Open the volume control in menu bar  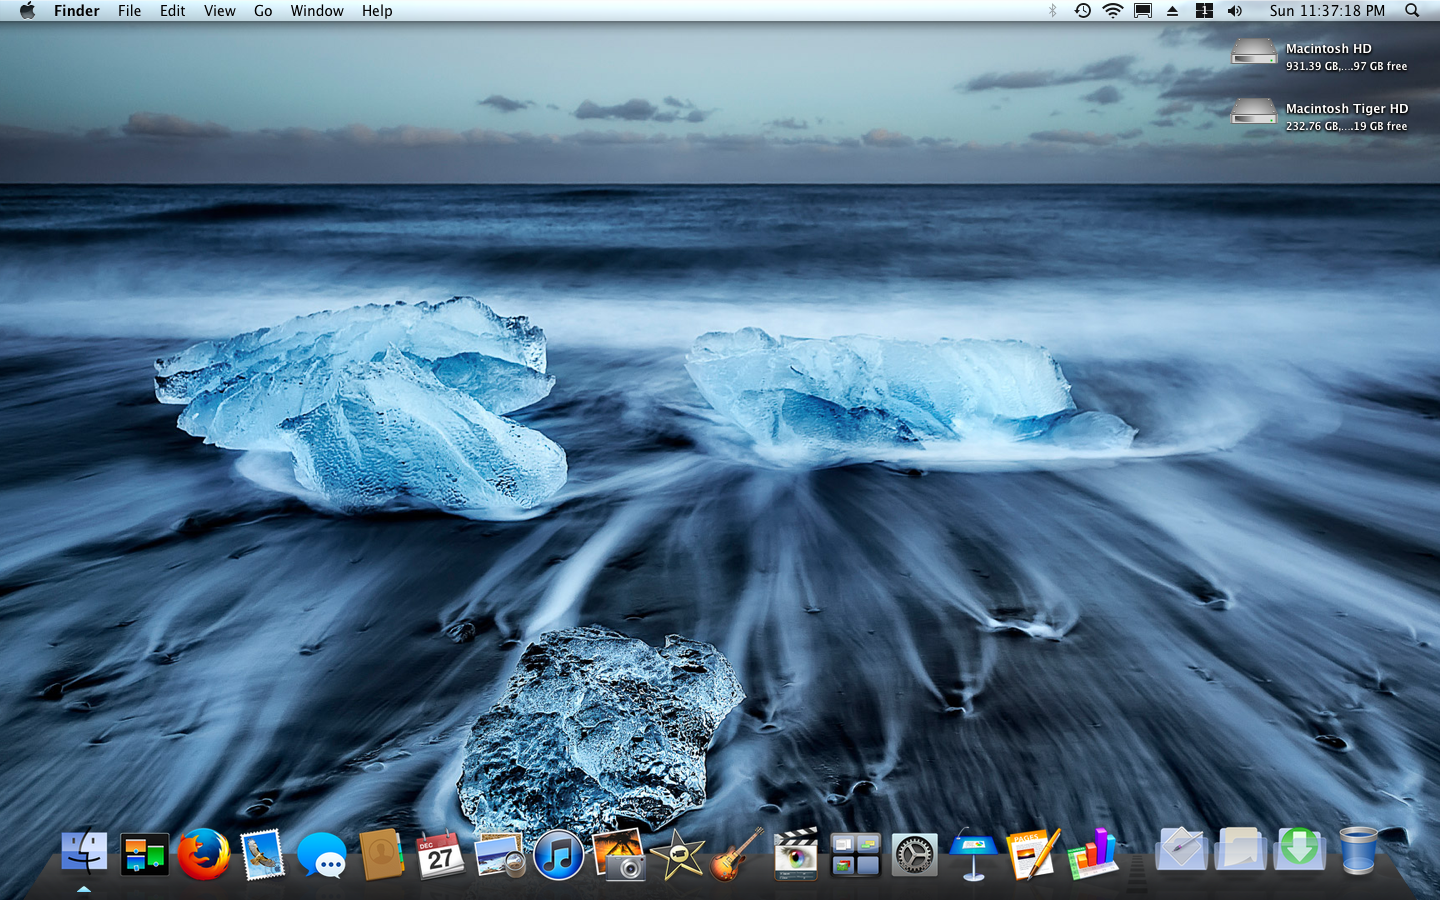pyautogui.click(x=1235, y=11)
